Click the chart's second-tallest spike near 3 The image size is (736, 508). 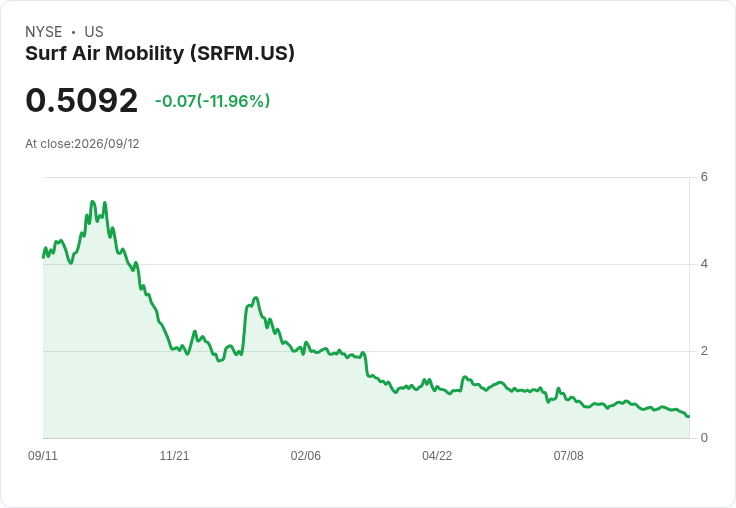(255, 298)
